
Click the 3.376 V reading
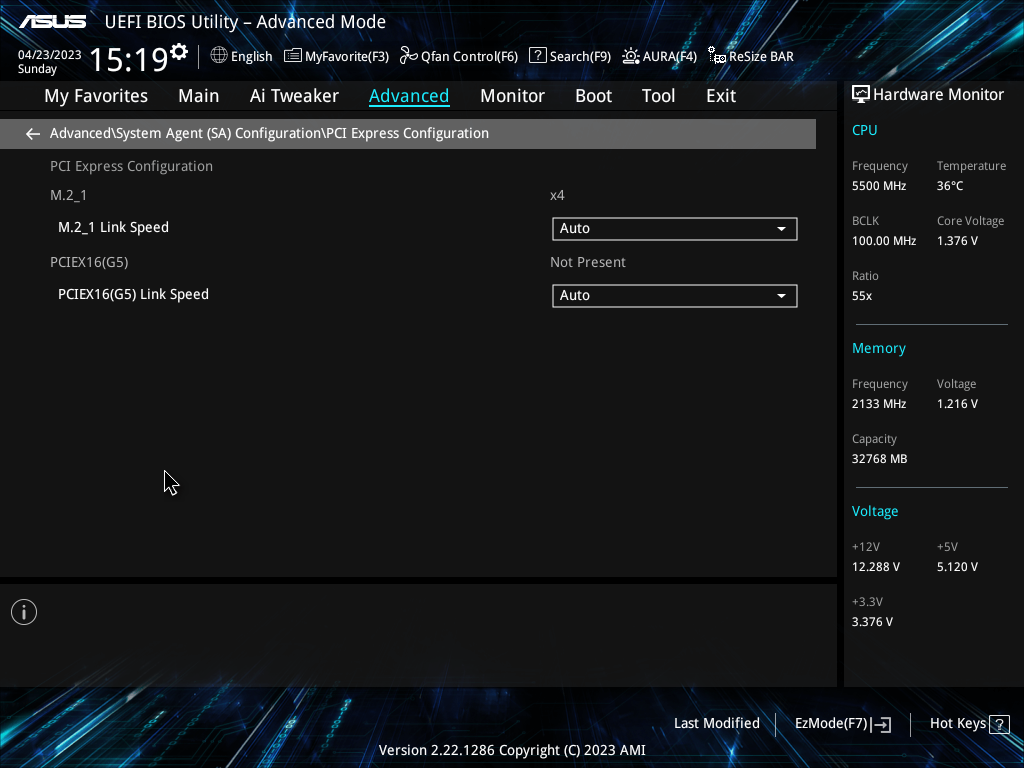coord(872,622)
